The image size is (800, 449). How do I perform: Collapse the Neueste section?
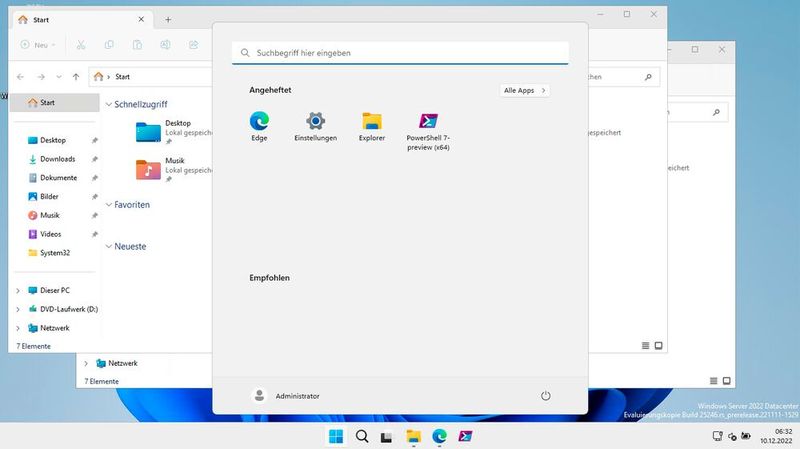click(109, 246)
